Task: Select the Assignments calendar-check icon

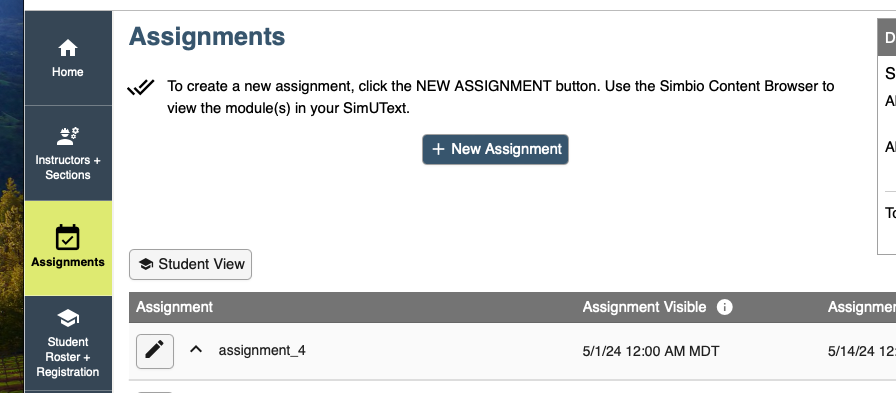Action: point(68,237)
